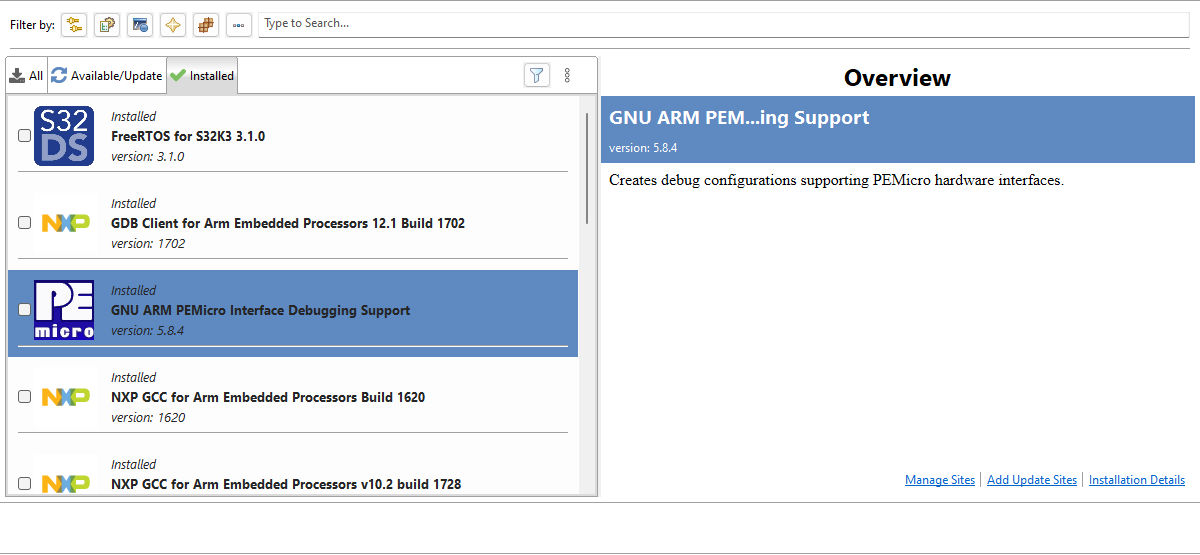Screen dimensions: 1200x555
Task: Click the first filter icon with yellow sliders
Action: pos(74,24)
